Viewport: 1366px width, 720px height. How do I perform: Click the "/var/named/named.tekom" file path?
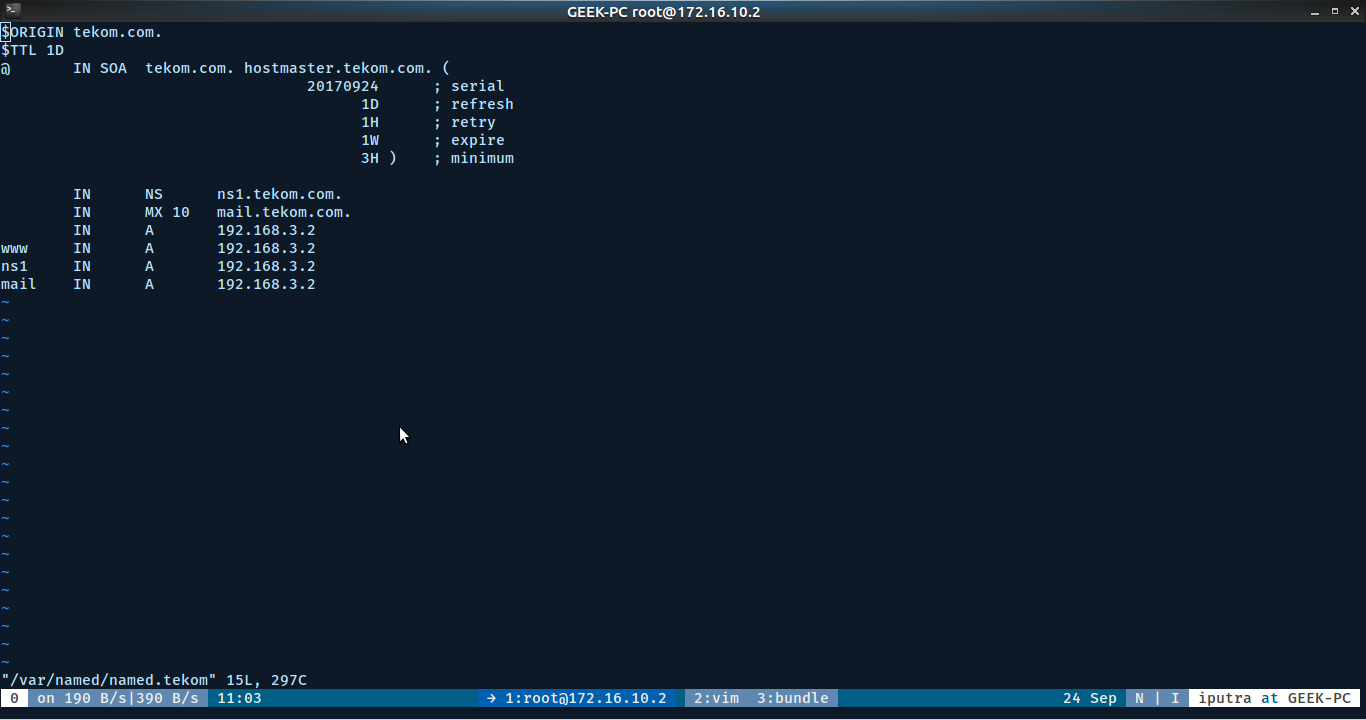(x=109, y=680)
